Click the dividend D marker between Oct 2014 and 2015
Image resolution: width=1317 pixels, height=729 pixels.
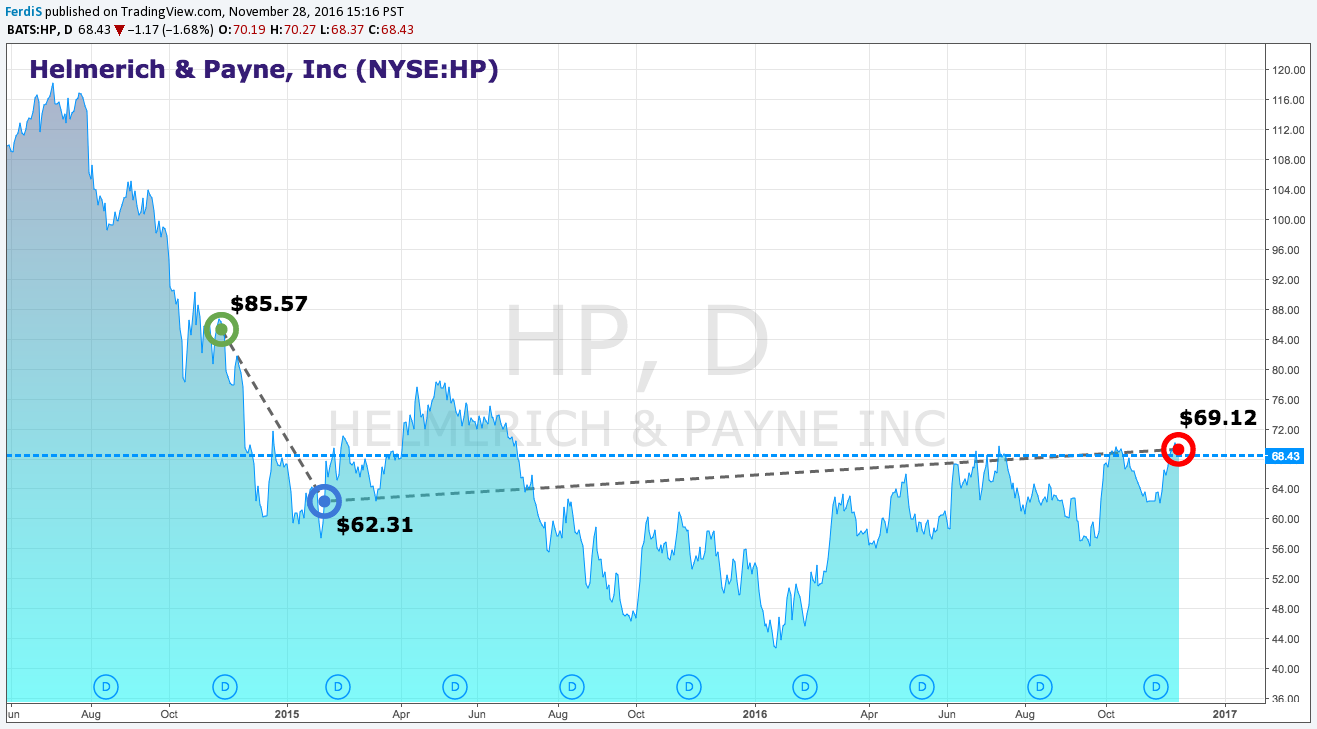[225, 686]
